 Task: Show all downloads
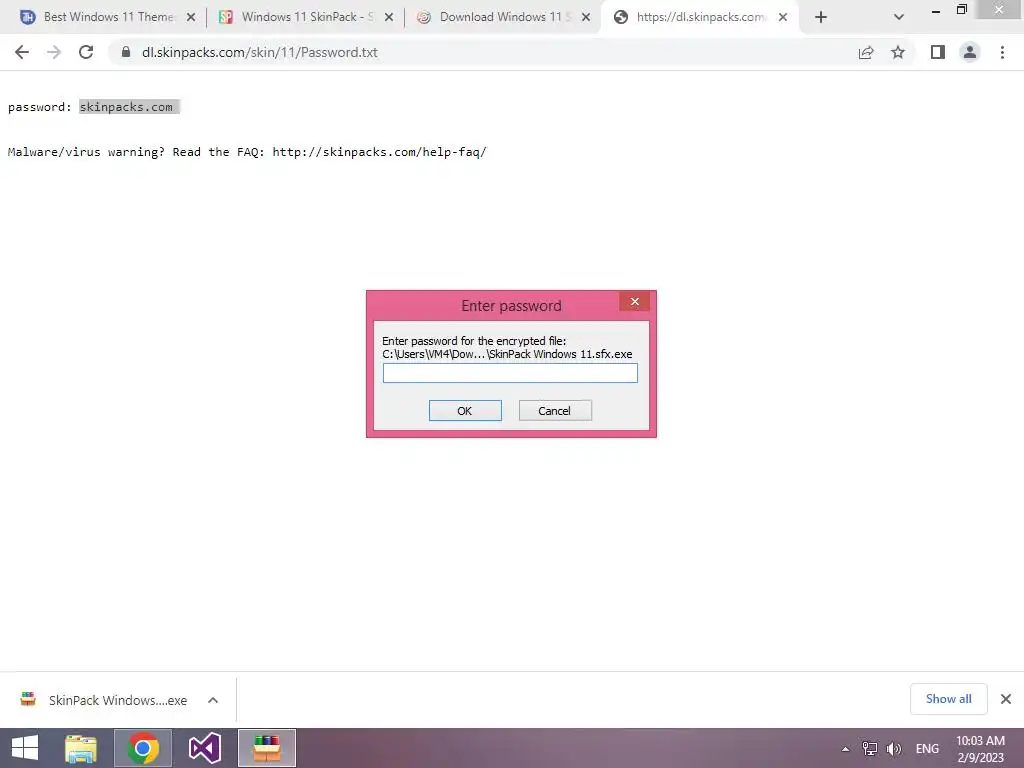(x=948, y=699)
